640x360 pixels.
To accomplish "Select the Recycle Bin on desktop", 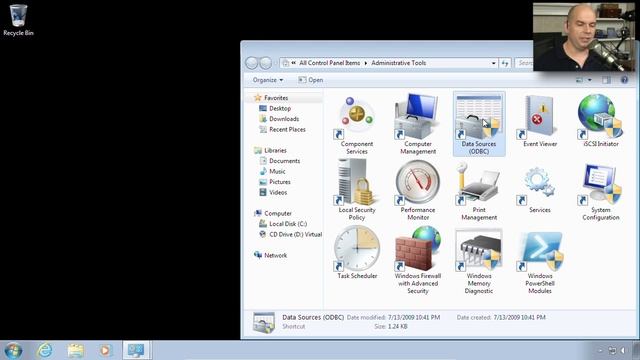I will [18, 20].
